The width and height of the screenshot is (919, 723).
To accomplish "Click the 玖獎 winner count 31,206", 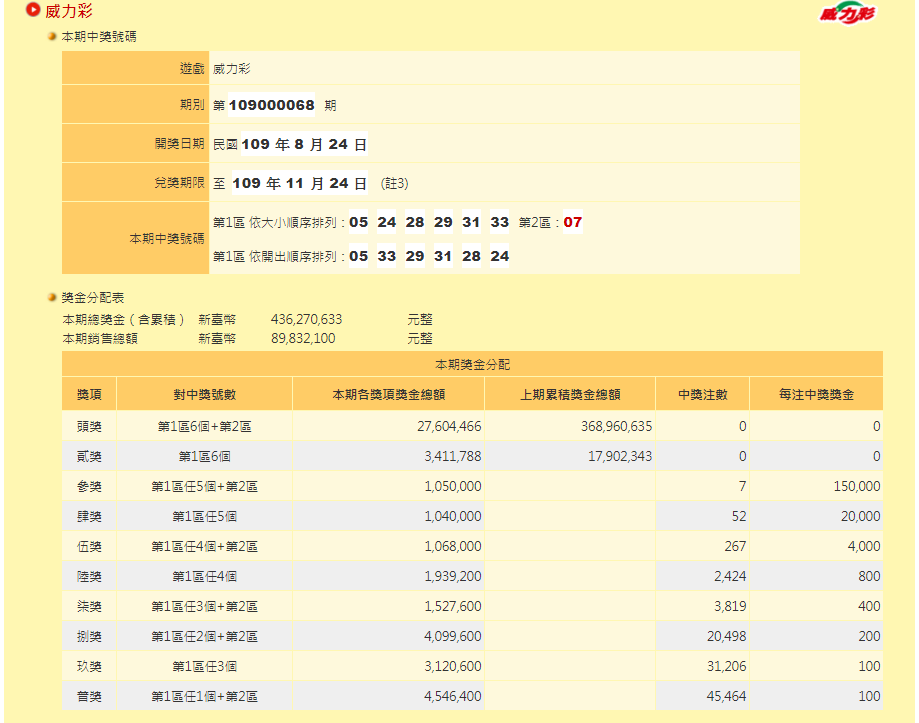I will click(727, 667).
